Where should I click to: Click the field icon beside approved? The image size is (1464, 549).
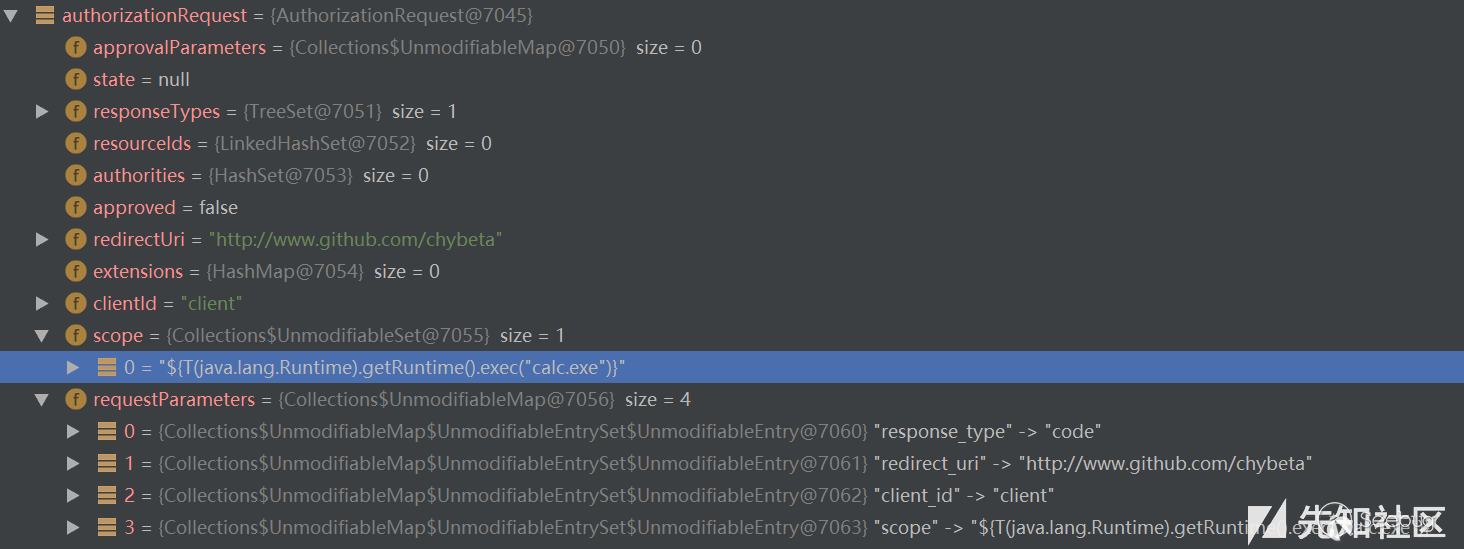point(75,207)
